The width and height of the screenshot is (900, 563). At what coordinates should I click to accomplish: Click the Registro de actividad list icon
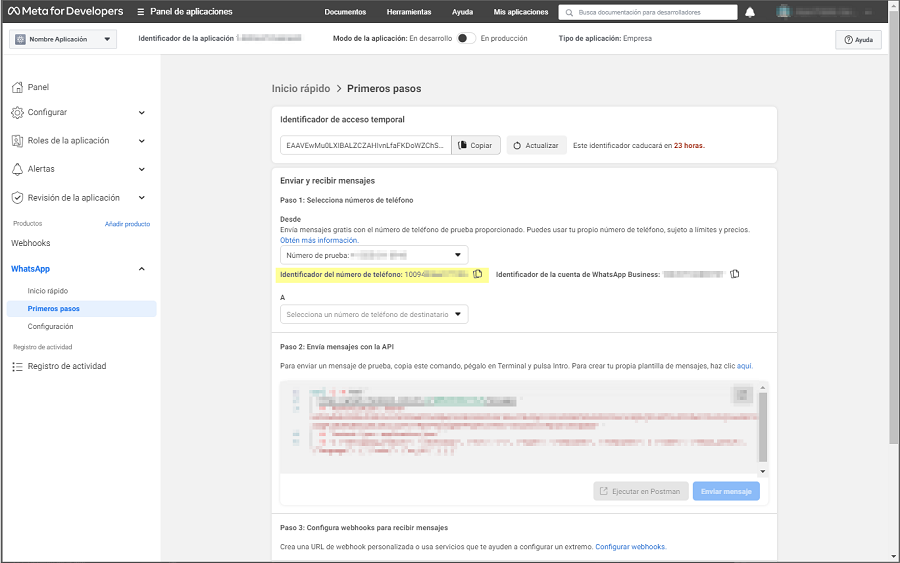click(18, 366)
